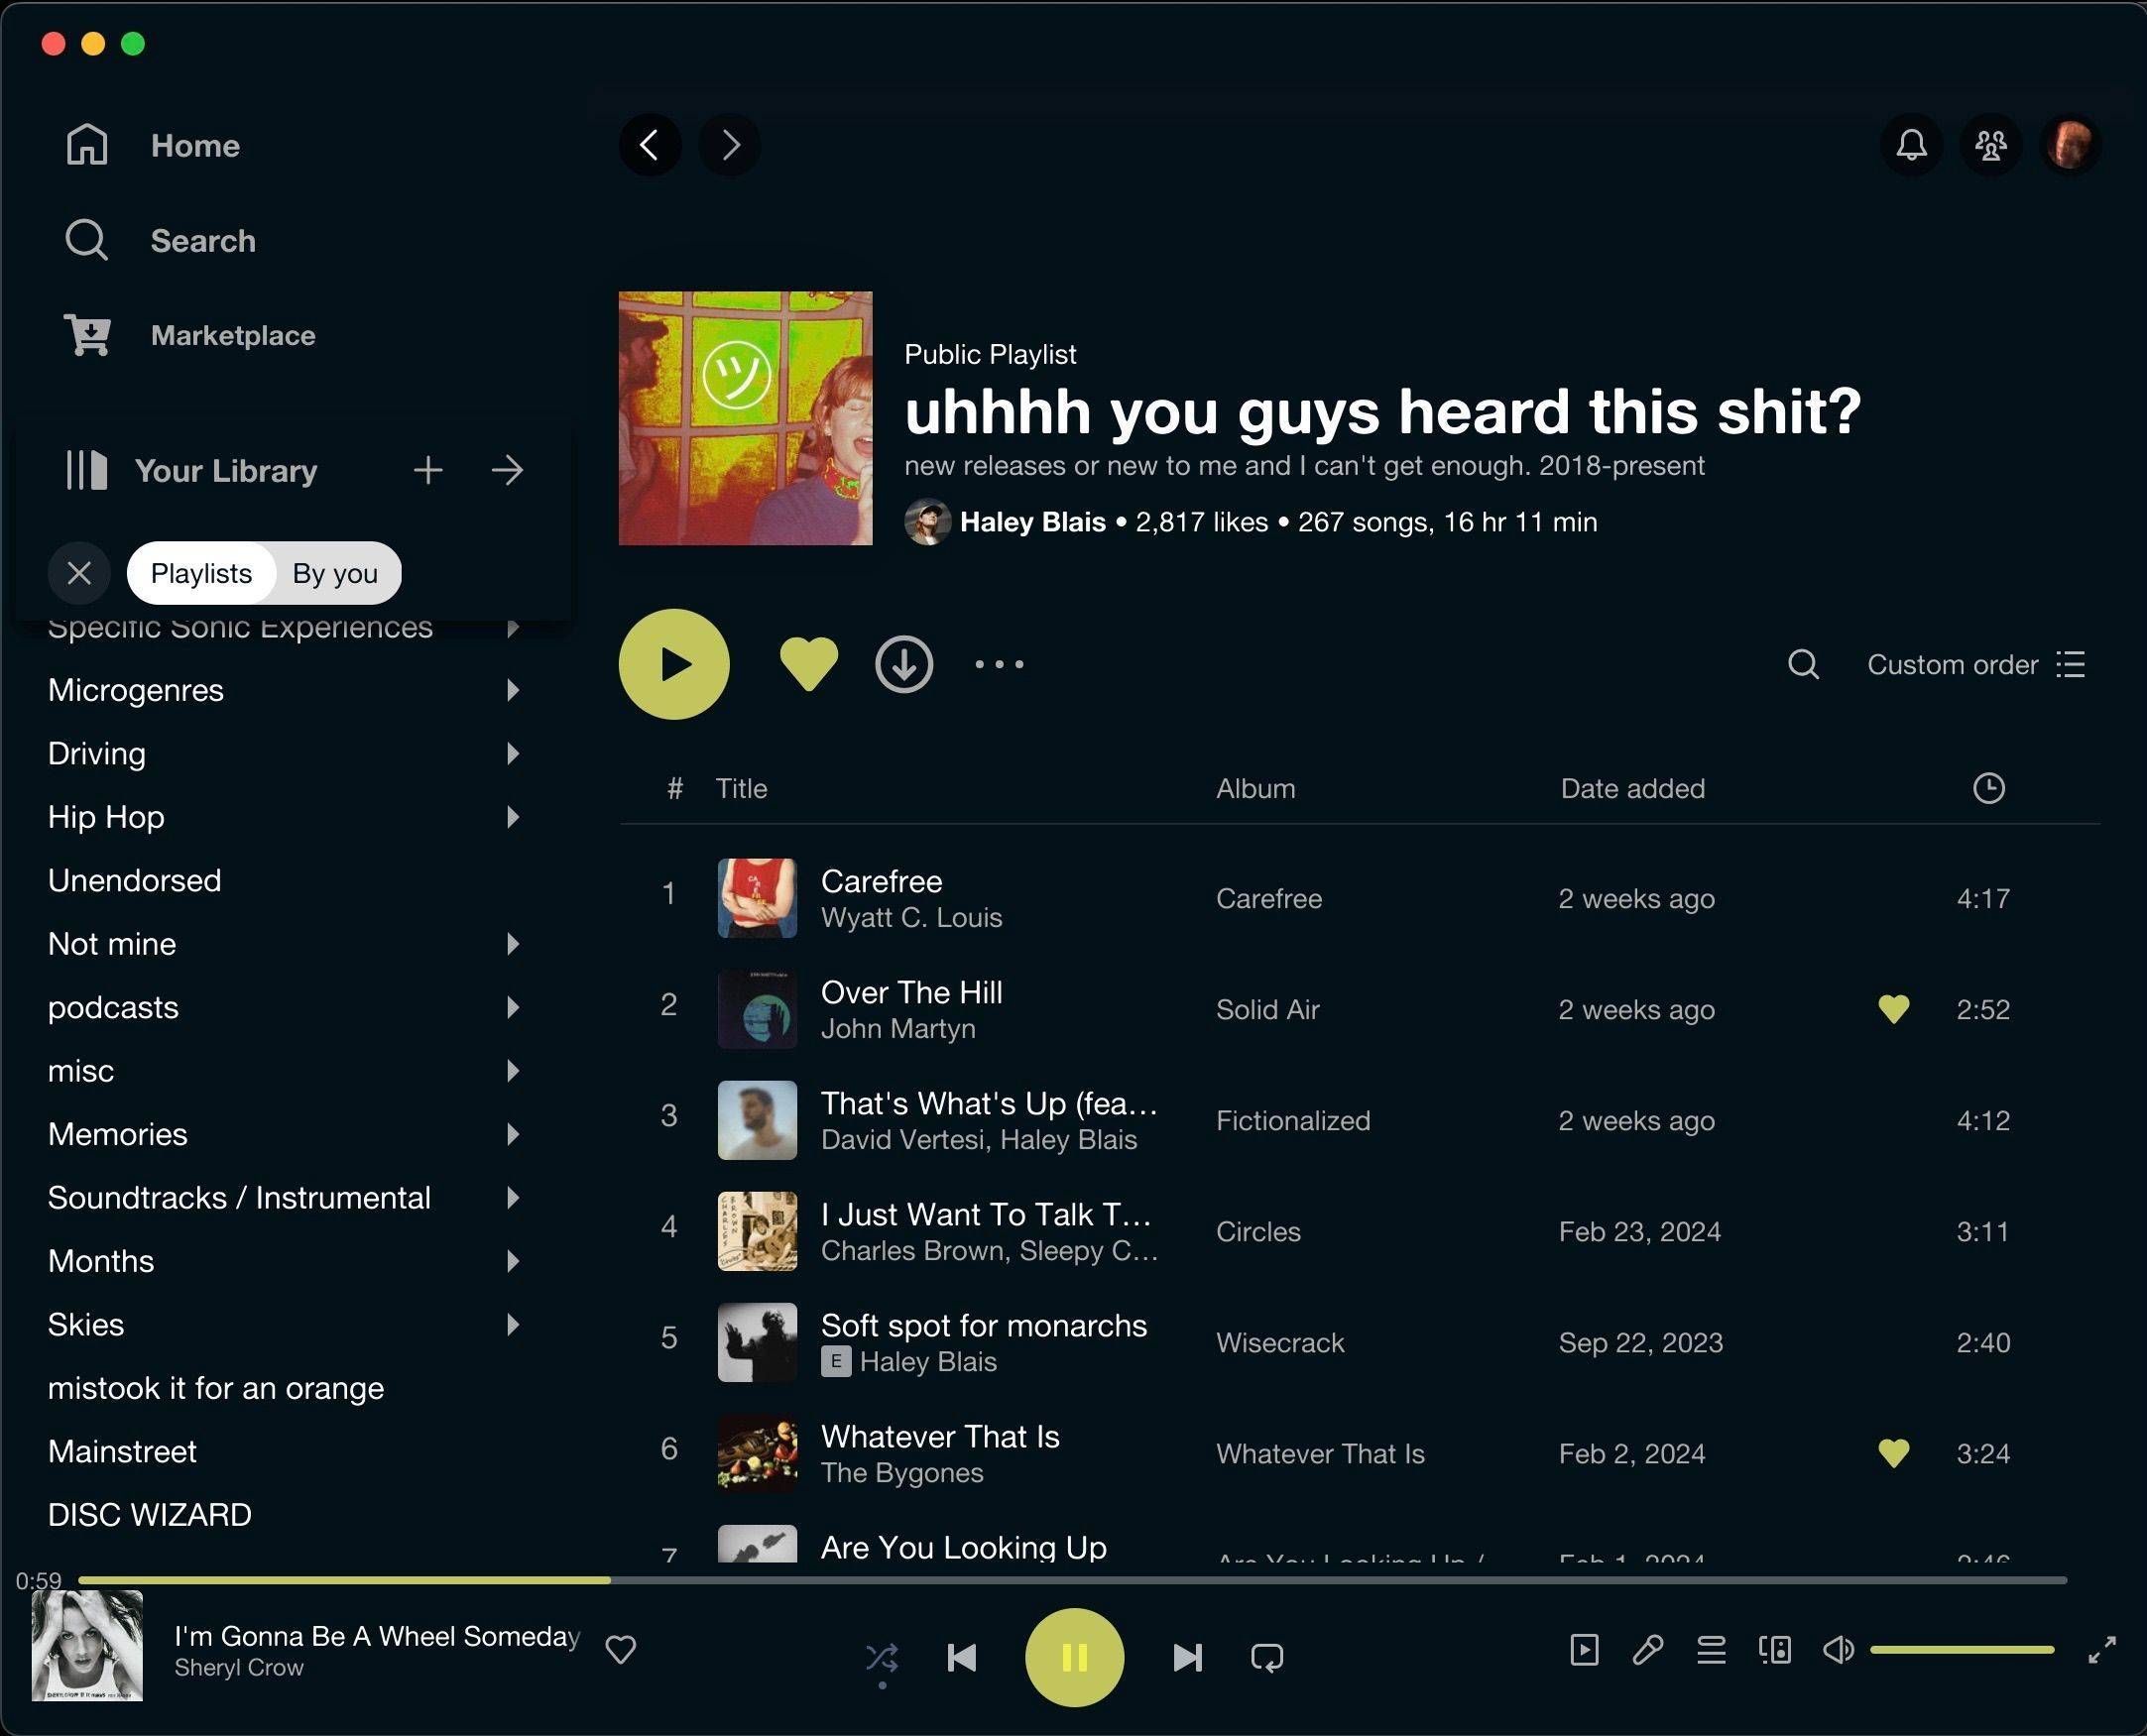Open lyrics with the microphone icon
This screenshot has width=2147, height=1736.
click(1648, 1649)
